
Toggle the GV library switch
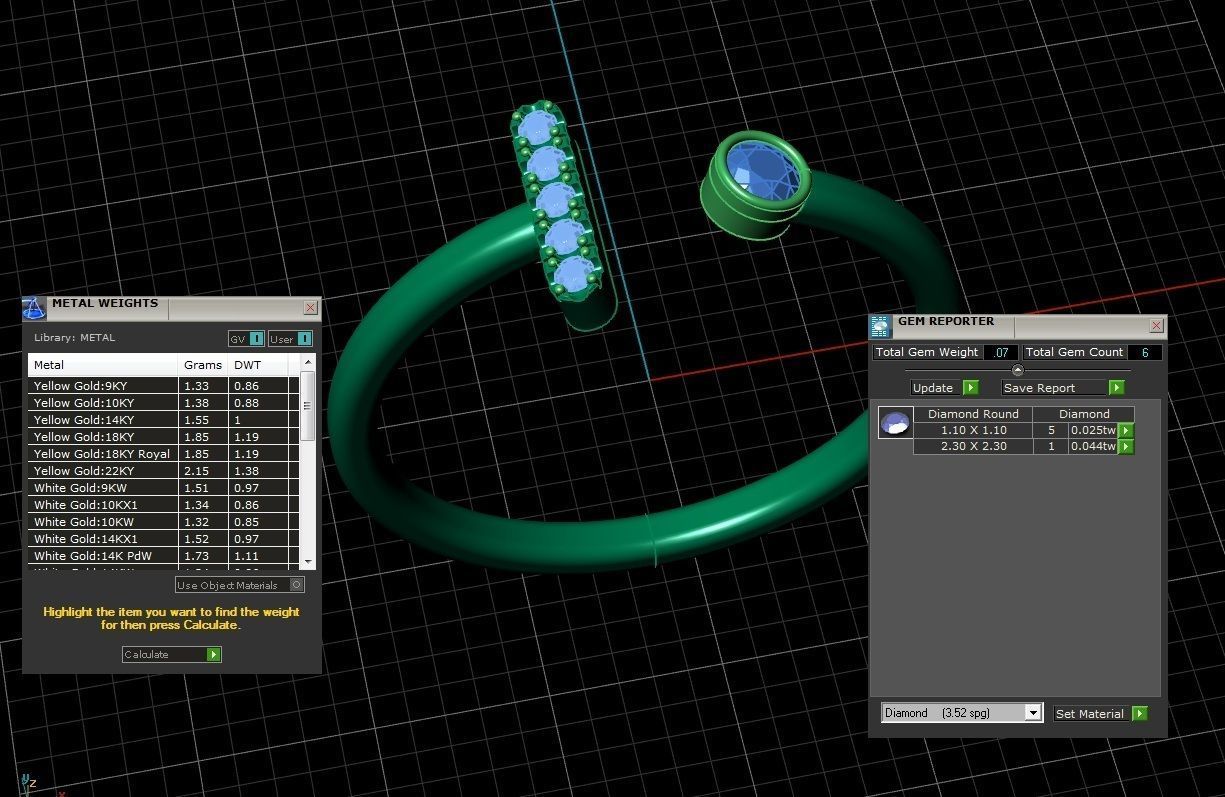pyautogui.click(x=256, y=339)
